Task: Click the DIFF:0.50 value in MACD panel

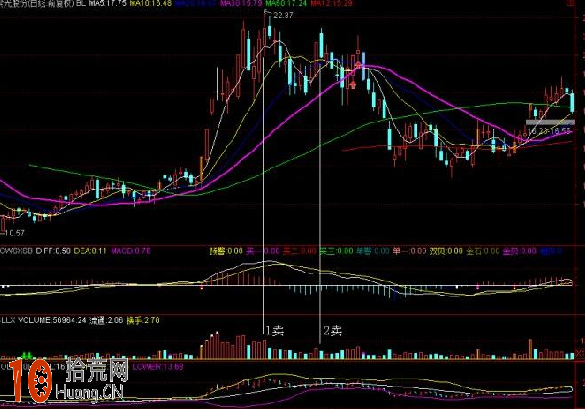Action: [x=53, y=251]
